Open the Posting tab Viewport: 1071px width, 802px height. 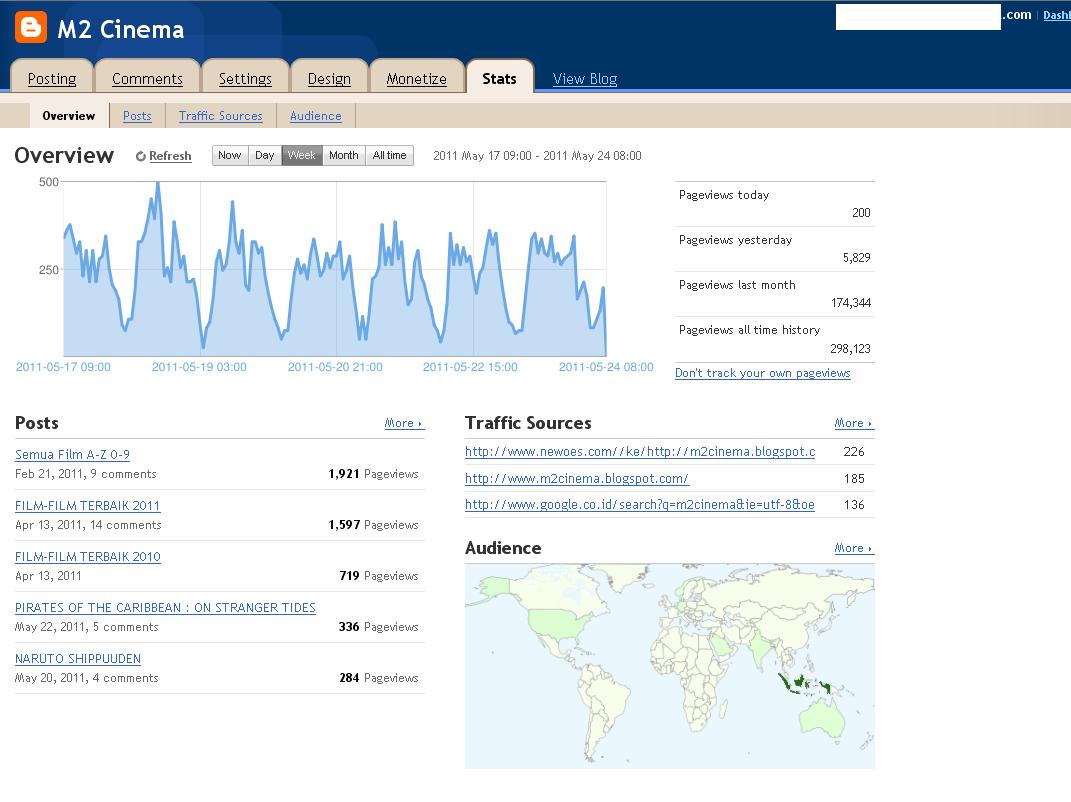(x=52, y=79)
